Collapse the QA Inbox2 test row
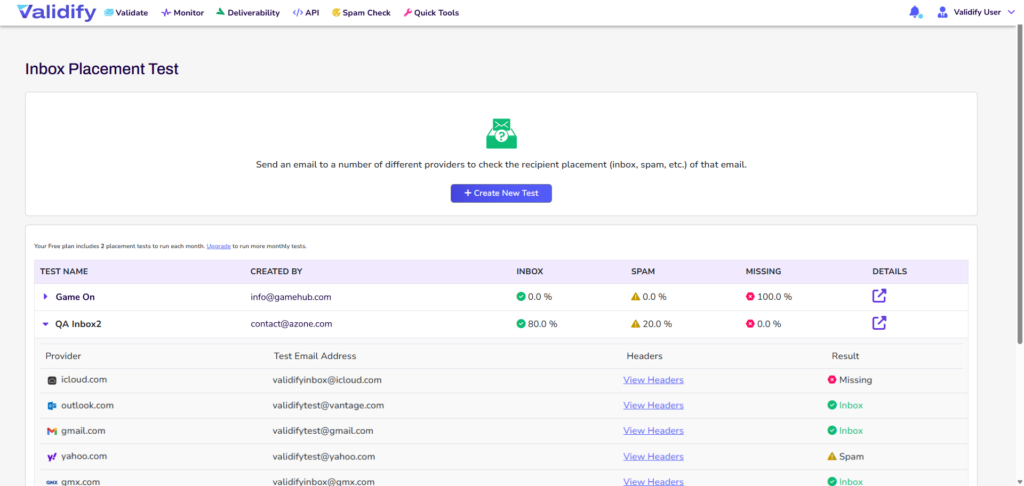 tap(45, 324)
